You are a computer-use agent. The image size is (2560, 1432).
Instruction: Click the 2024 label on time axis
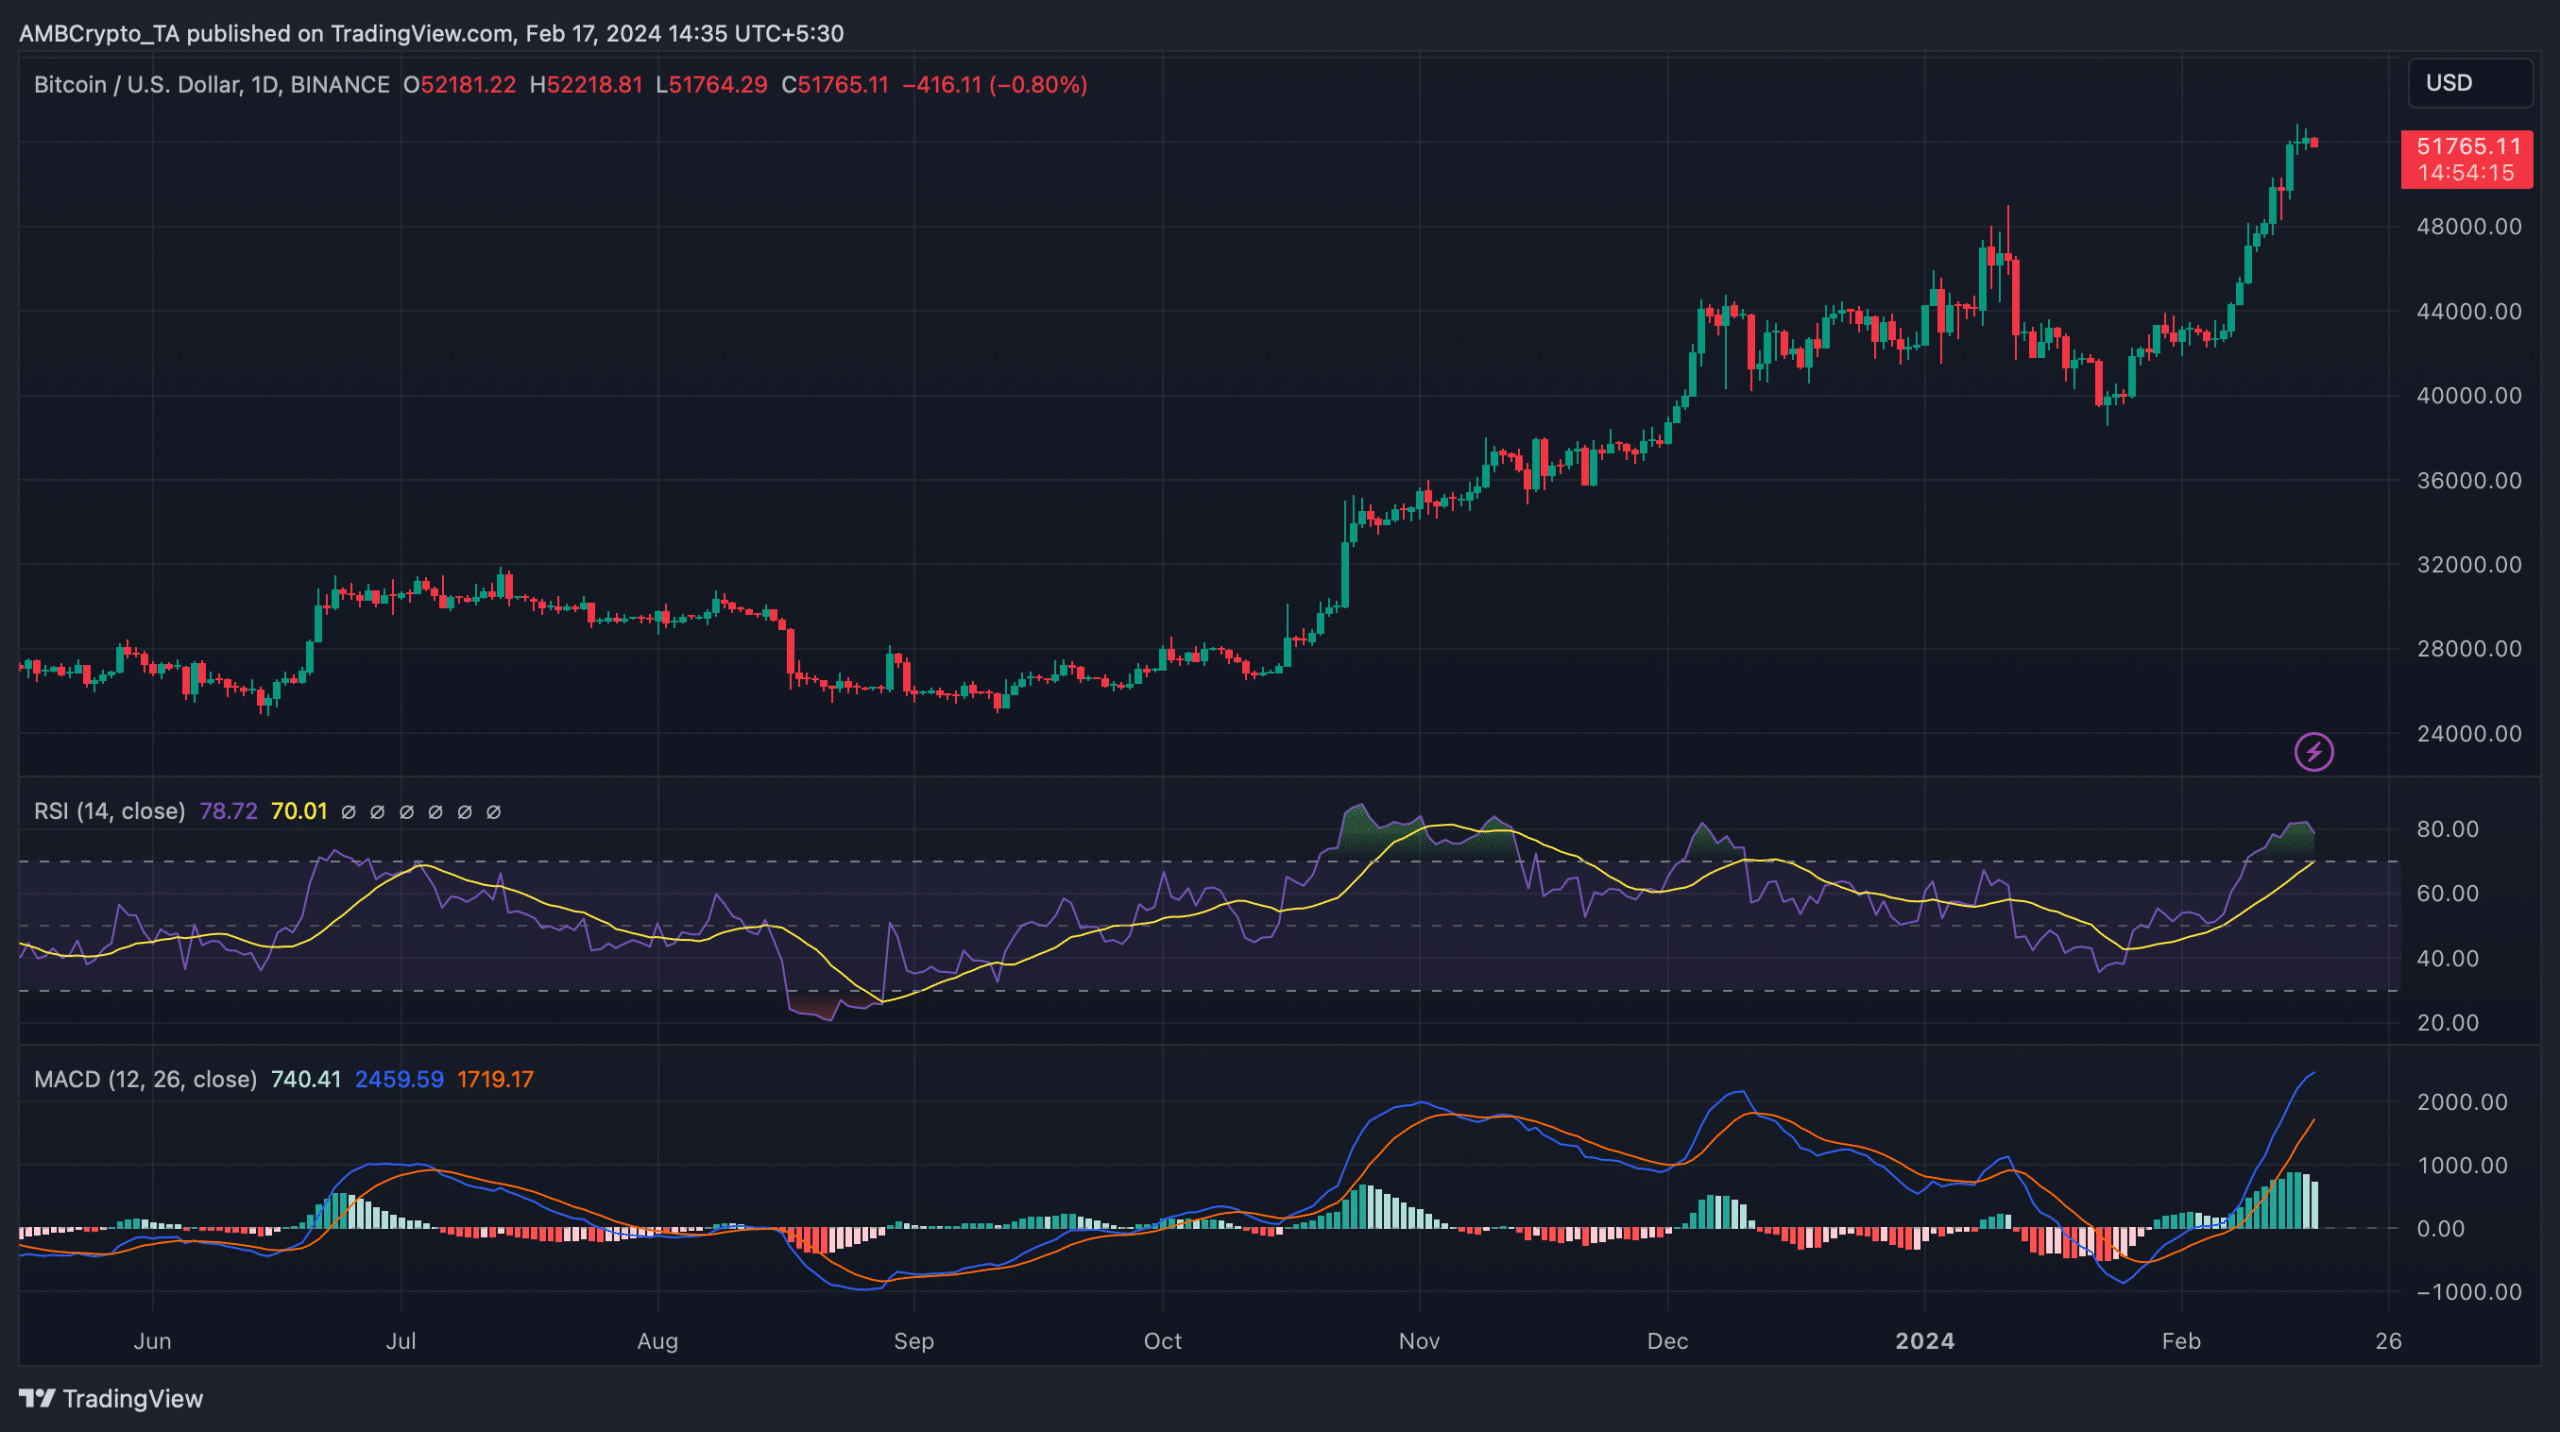pyautogui.click(x=1924, y=1341)
